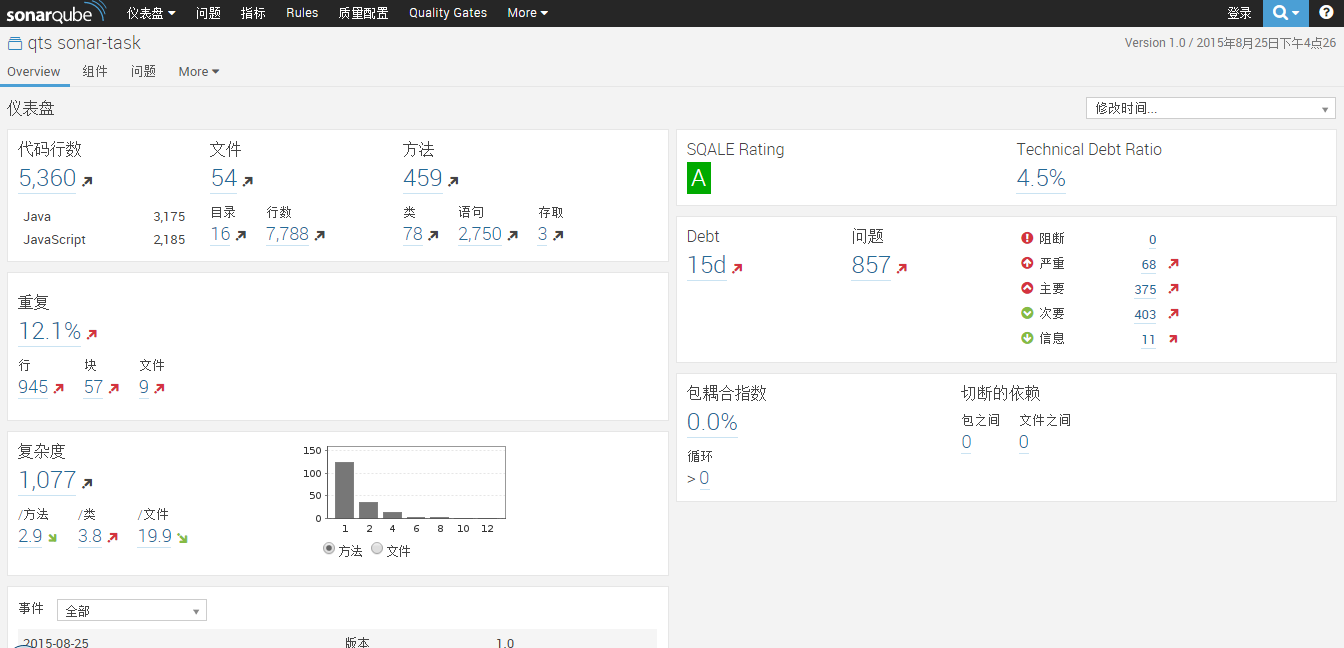This screenshot has width=1344, height=648.
Task: Open the 事件 全部 dropdown
Action: 132,611
